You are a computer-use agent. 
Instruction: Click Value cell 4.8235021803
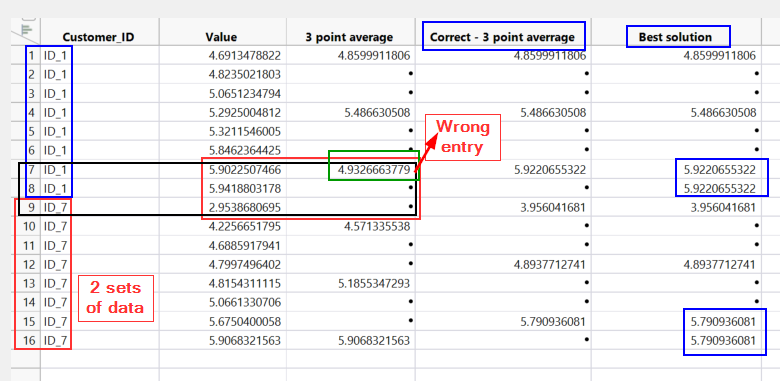(x=245, y=75)
